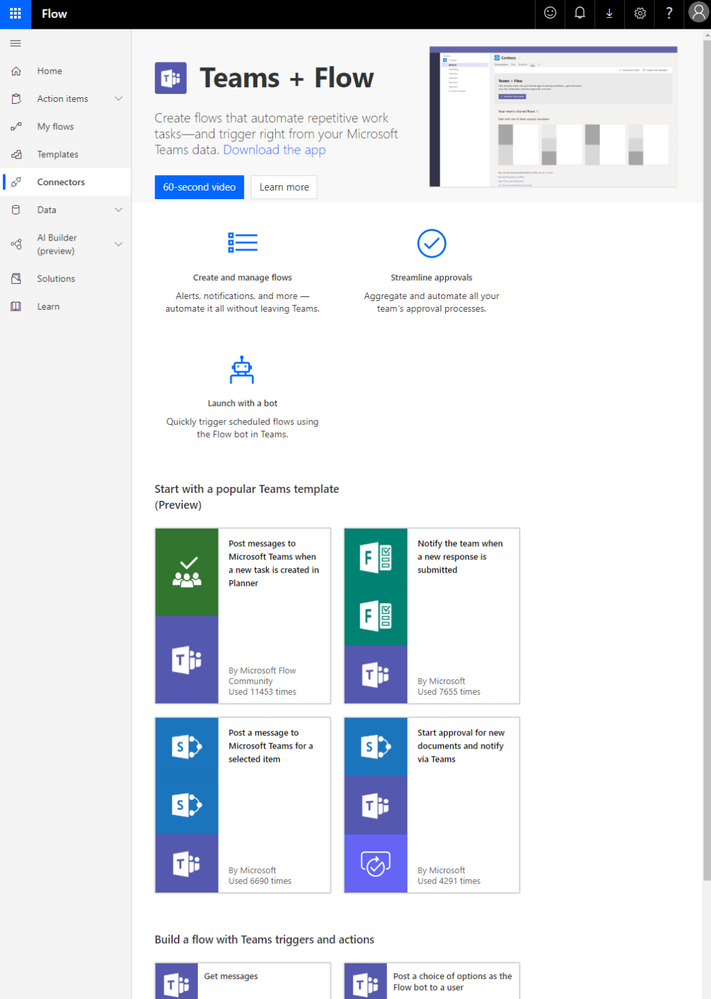Open Notify the team when response submitted template

coord(432,616)
